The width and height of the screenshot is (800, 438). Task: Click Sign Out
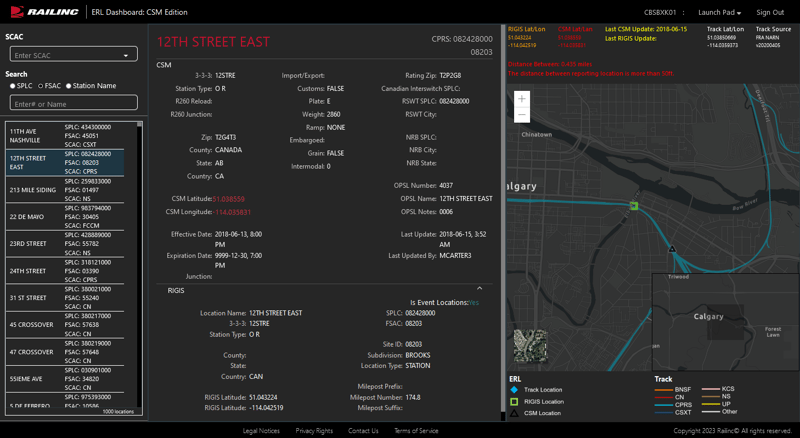(770, 12)
